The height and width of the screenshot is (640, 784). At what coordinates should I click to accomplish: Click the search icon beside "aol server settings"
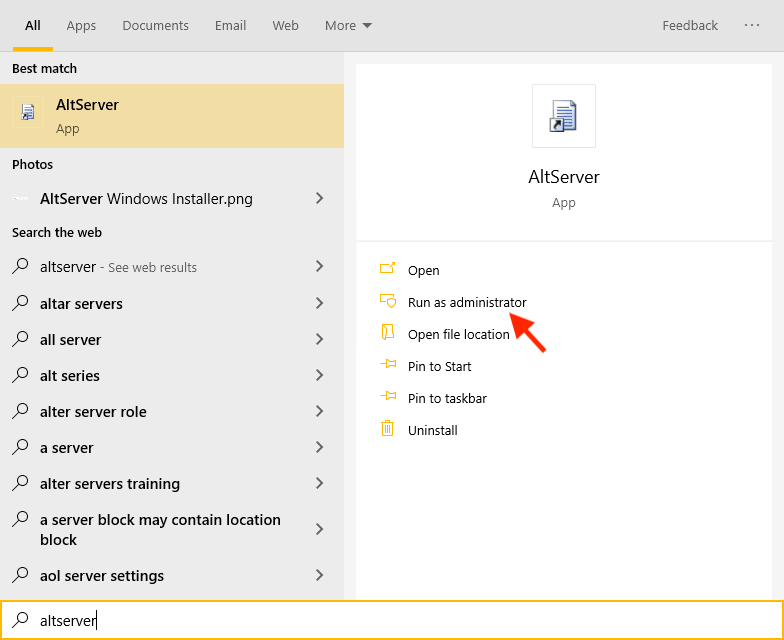pos(20,574)
